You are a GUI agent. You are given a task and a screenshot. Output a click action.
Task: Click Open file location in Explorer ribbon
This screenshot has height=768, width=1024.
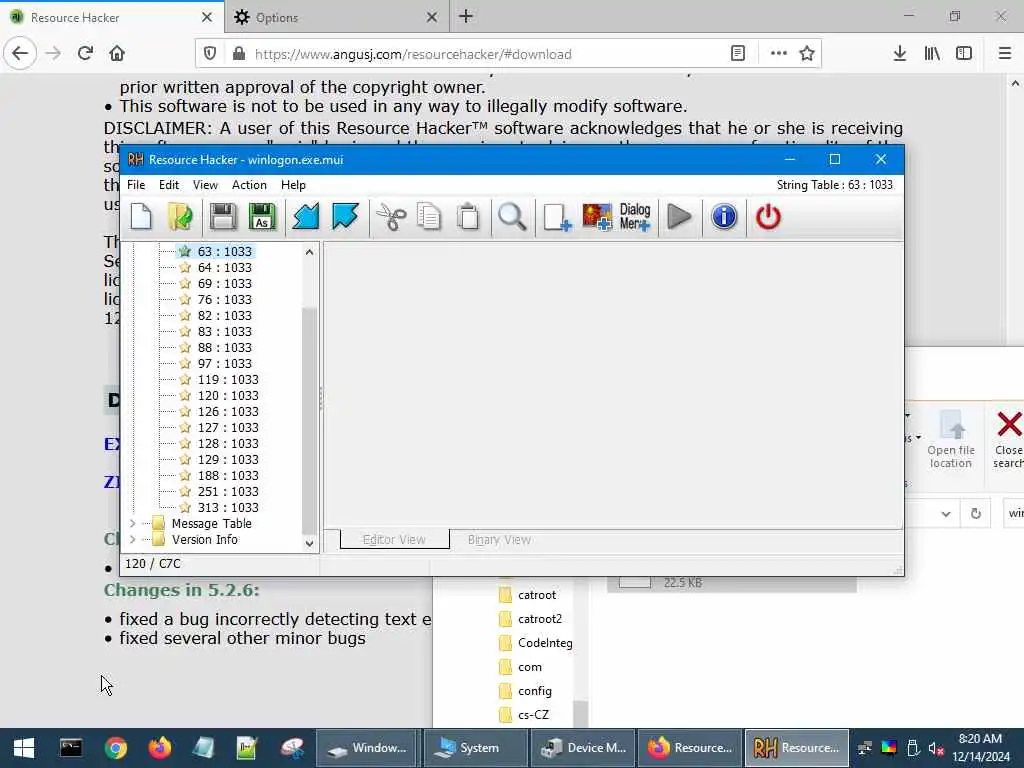(951, 439)
